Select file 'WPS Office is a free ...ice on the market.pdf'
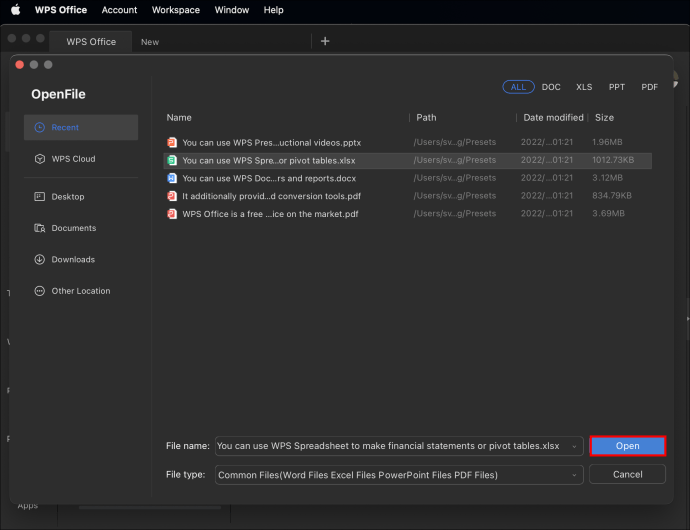 pos(407,214)
